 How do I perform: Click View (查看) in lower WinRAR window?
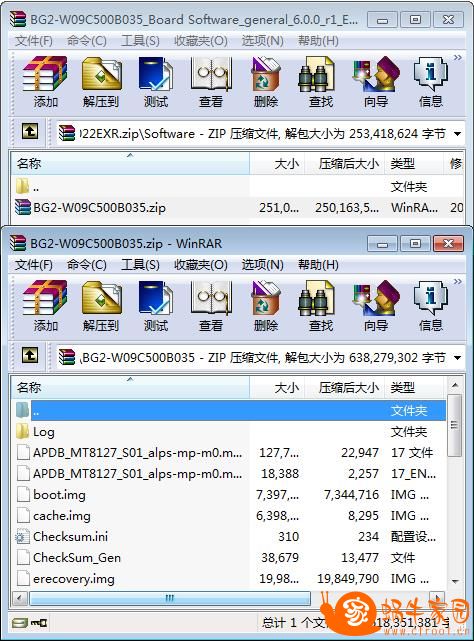211,307
